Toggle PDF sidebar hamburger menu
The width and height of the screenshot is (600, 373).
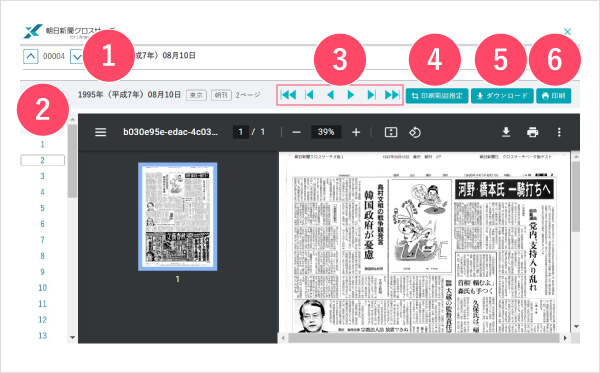pos(101,132)
